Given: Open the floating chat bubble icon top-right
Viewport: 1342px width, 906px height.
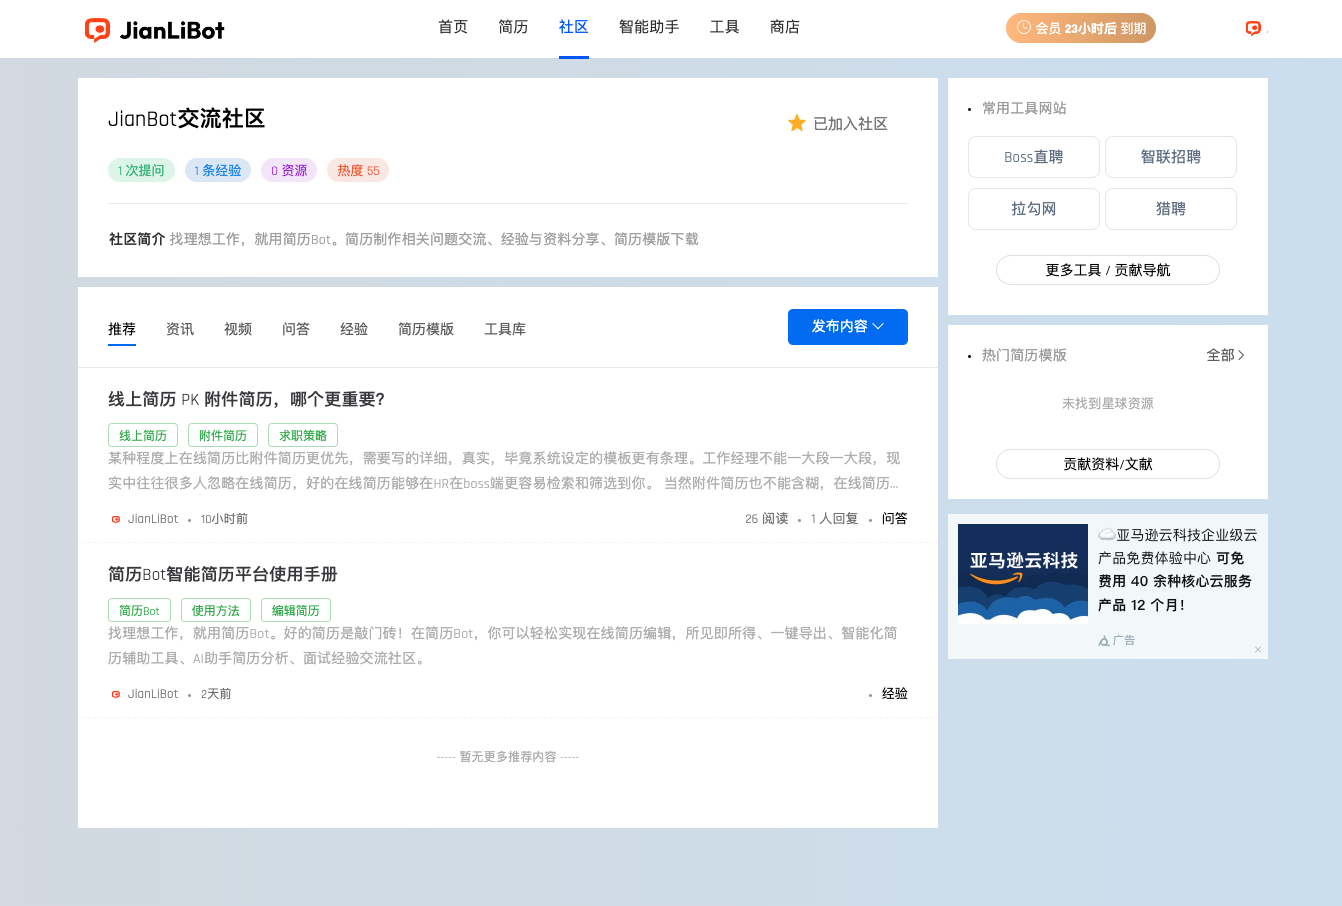Looking at the screenshot, I should coord(1253,27).
